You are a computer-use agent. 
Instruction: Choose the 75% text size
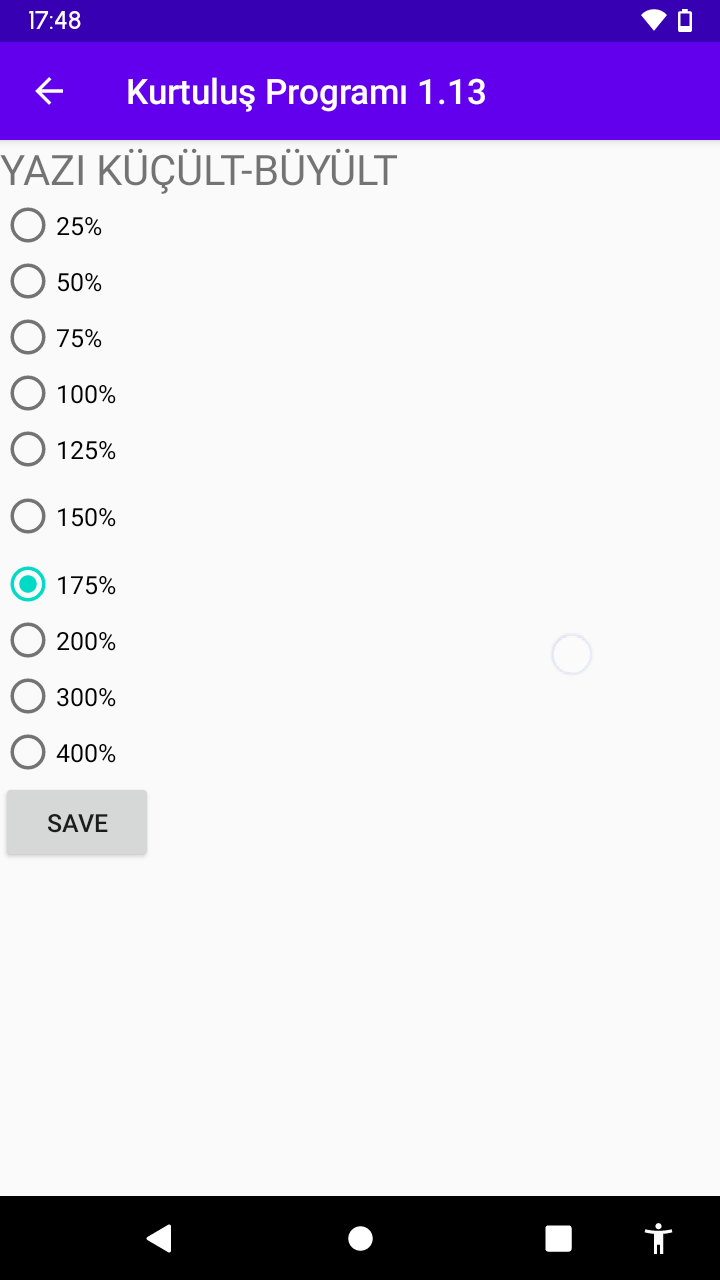coord(28,338)
